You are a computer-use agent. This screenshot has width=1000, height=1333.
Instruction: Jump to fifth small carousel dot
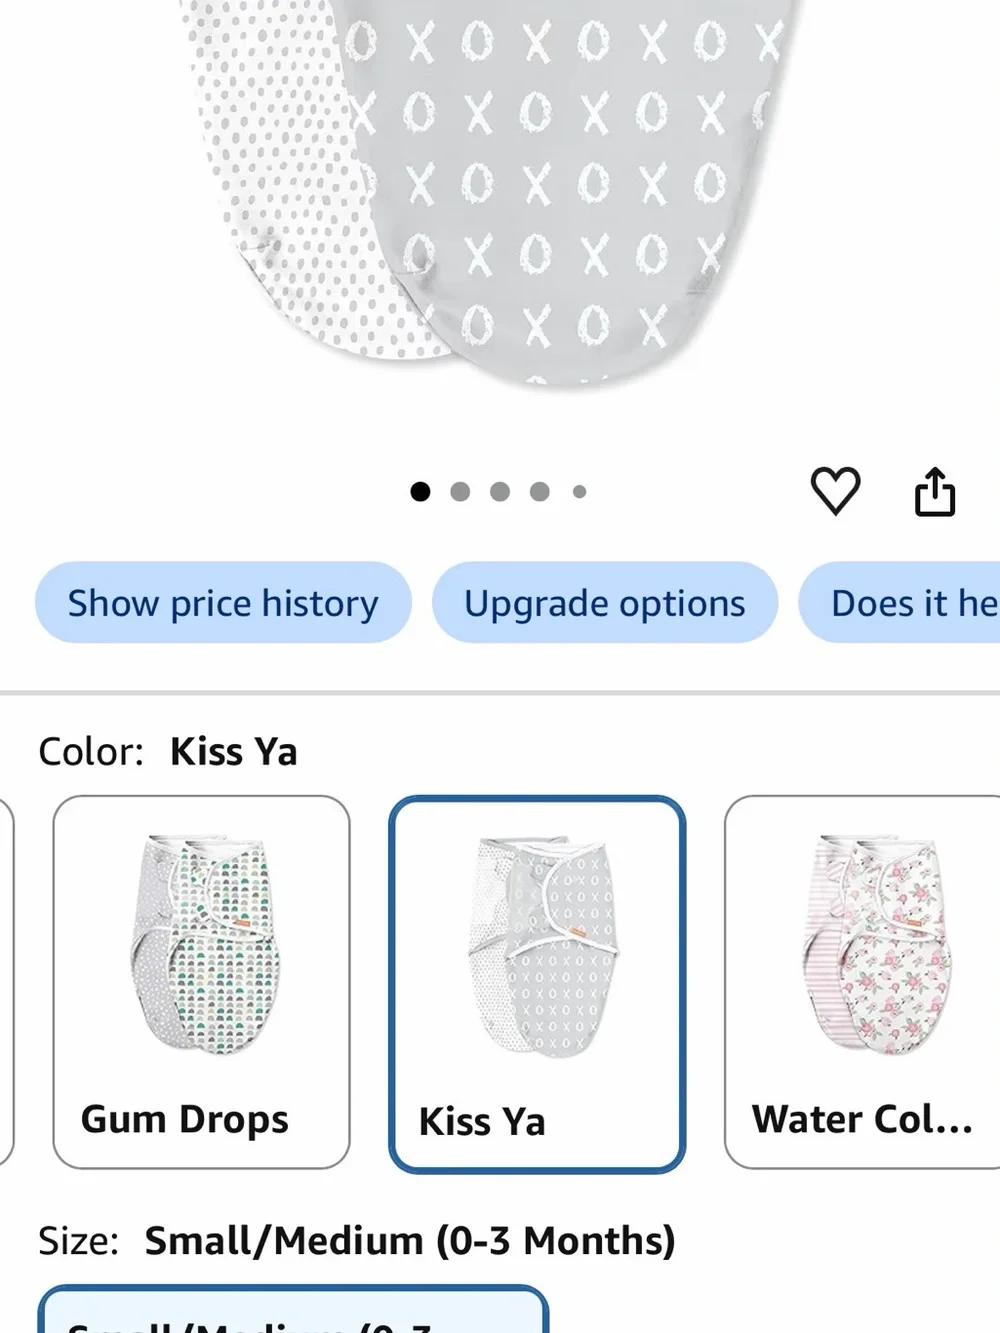pos(579,491)
